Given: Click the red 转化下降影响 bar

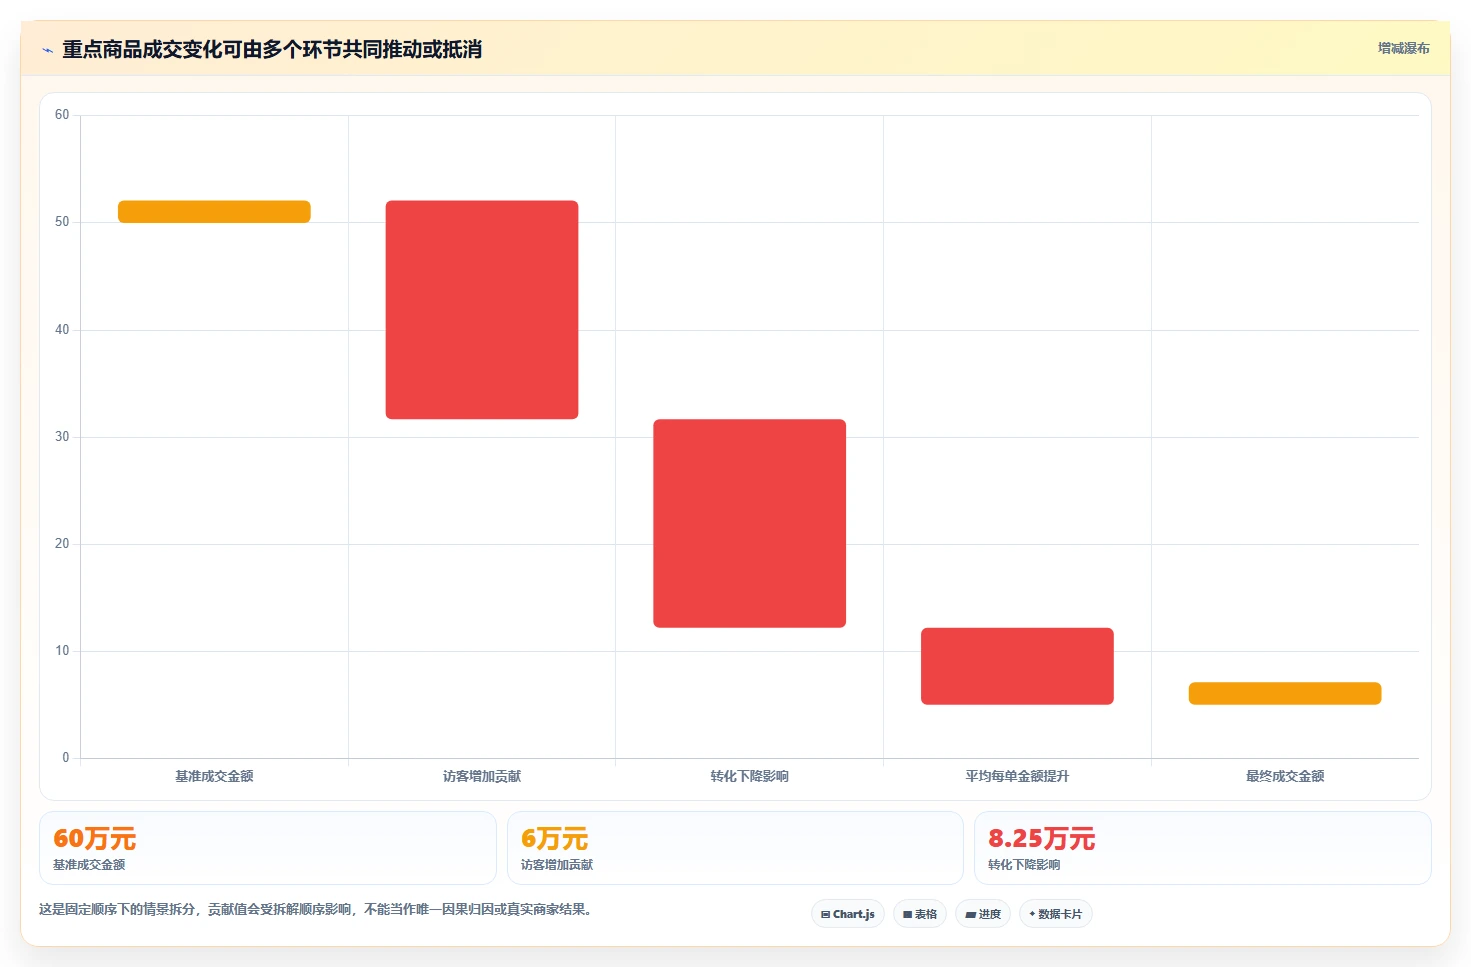Looking at the screenshot, I should pyautogui.click(x=750, y=523).
